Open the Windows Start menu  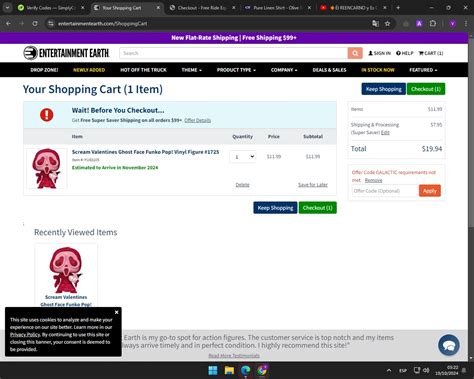click(x=213, y=370)
